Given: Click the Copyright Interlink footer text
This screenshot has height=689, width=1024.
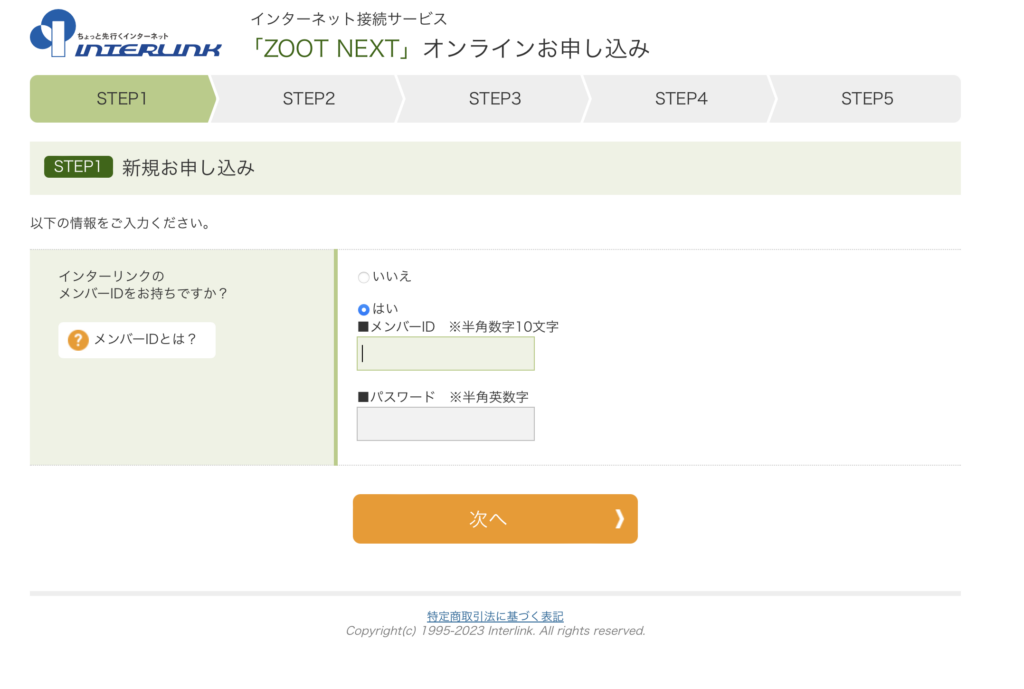Looking at the screenshot, I should tap(495, 631).
